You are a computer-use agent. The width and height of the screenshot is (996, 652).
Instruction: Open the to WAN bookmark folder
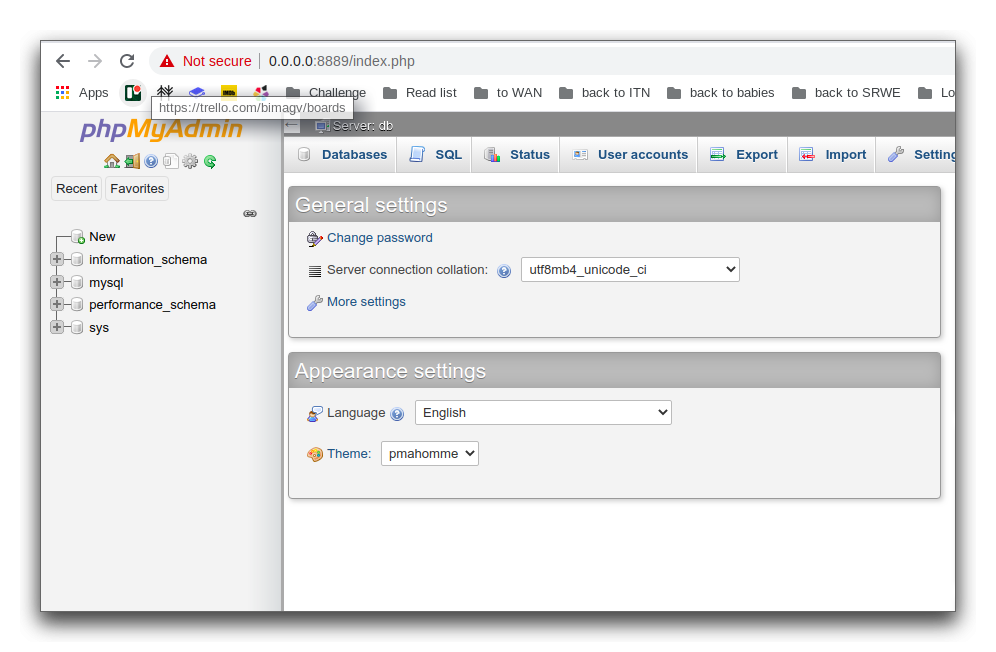tap(508, 93)
